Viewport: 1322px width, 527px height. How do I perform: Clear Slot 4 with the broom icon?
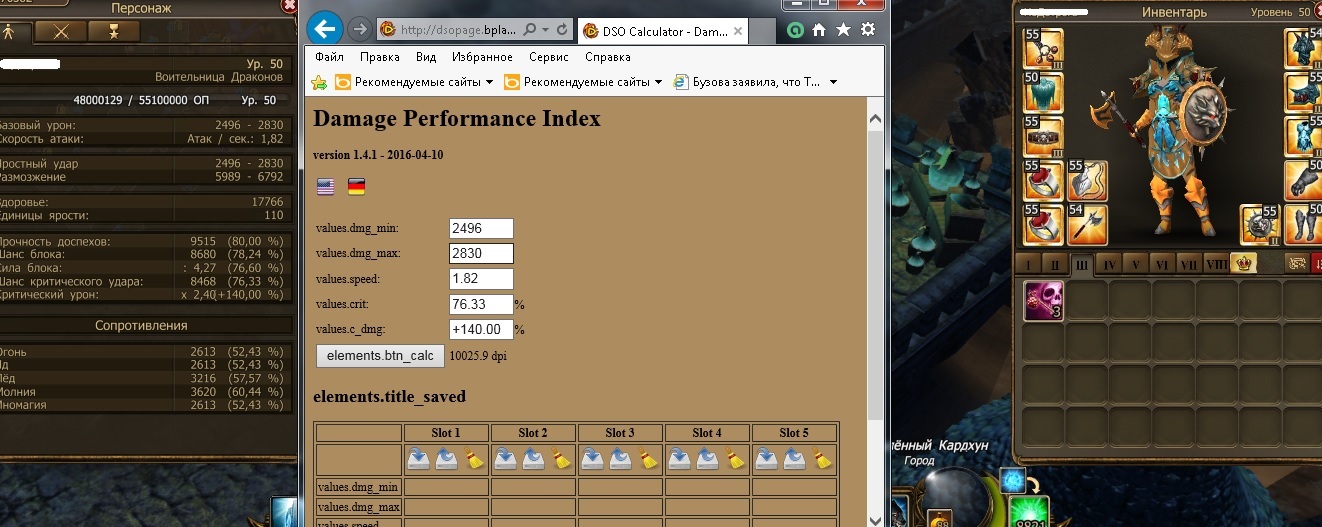click(734, 460)
